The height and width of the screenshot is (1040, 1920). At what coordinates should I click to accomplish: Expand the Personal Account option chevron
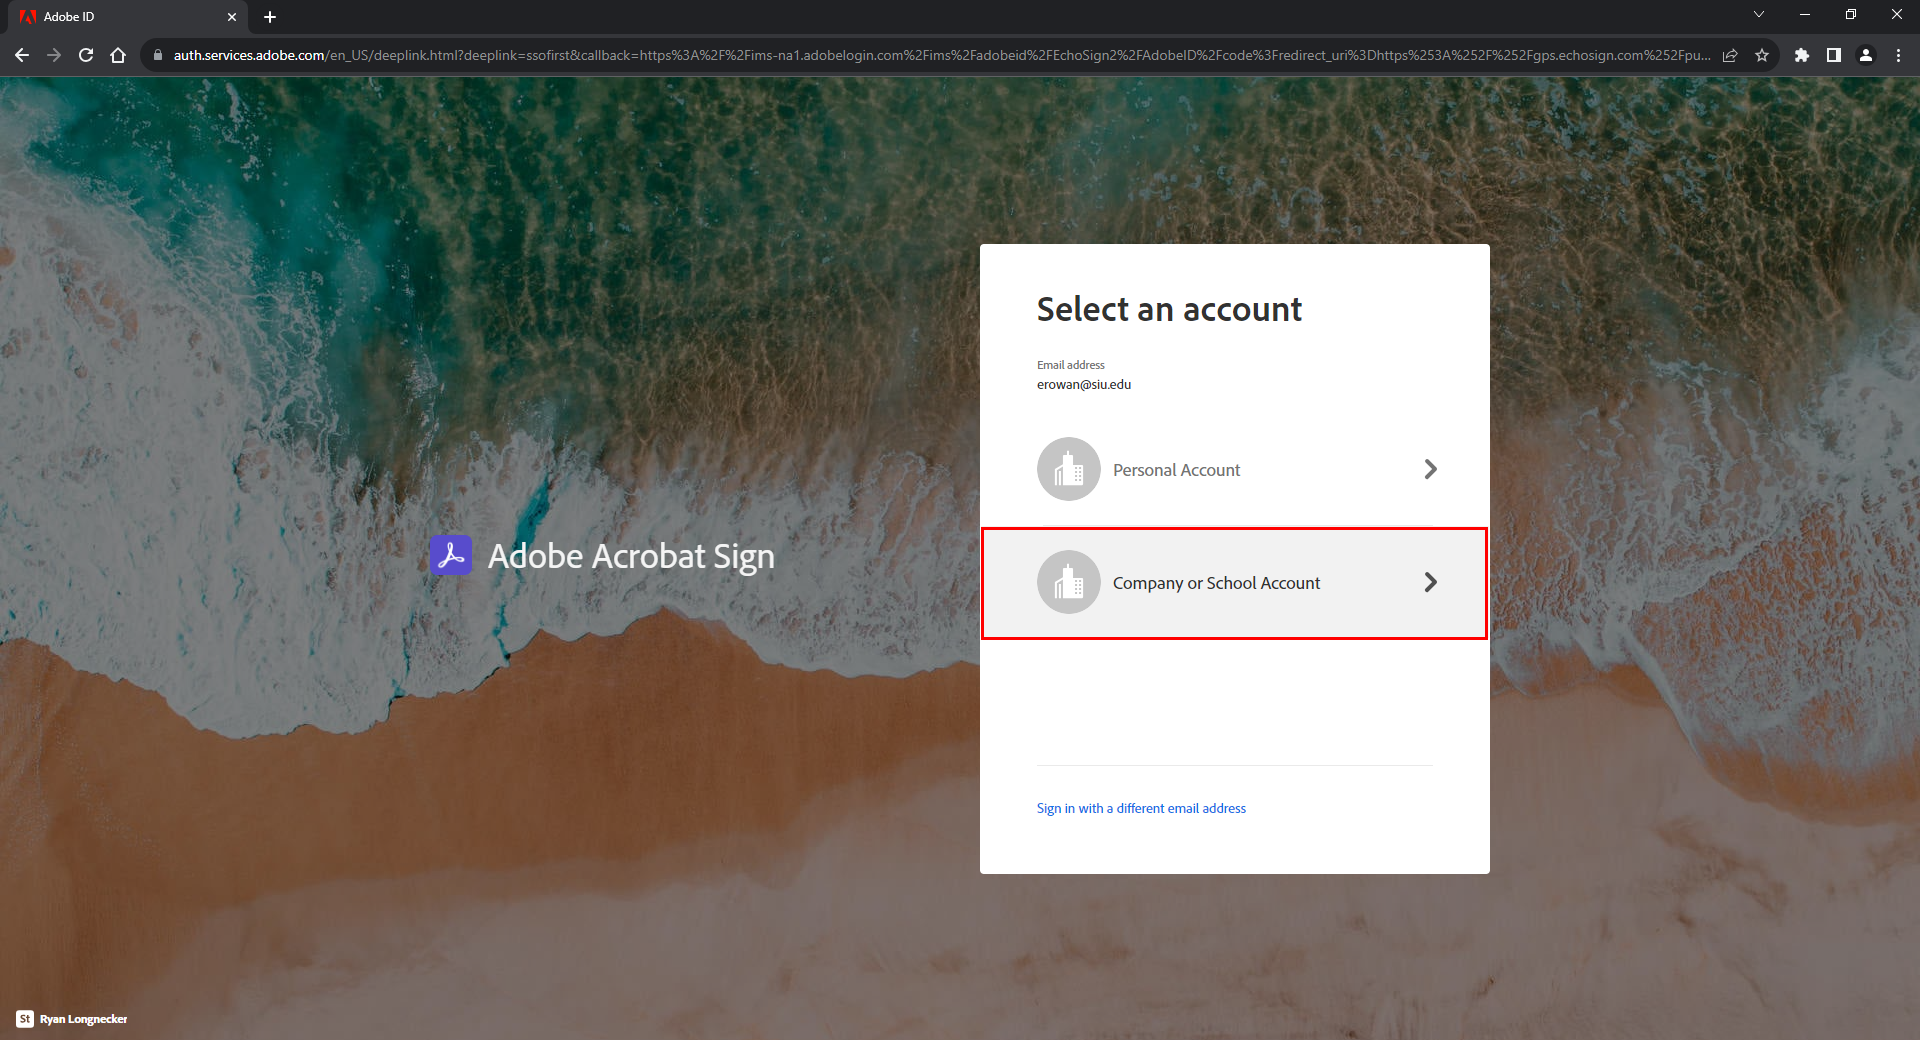tap(1431, 469)
